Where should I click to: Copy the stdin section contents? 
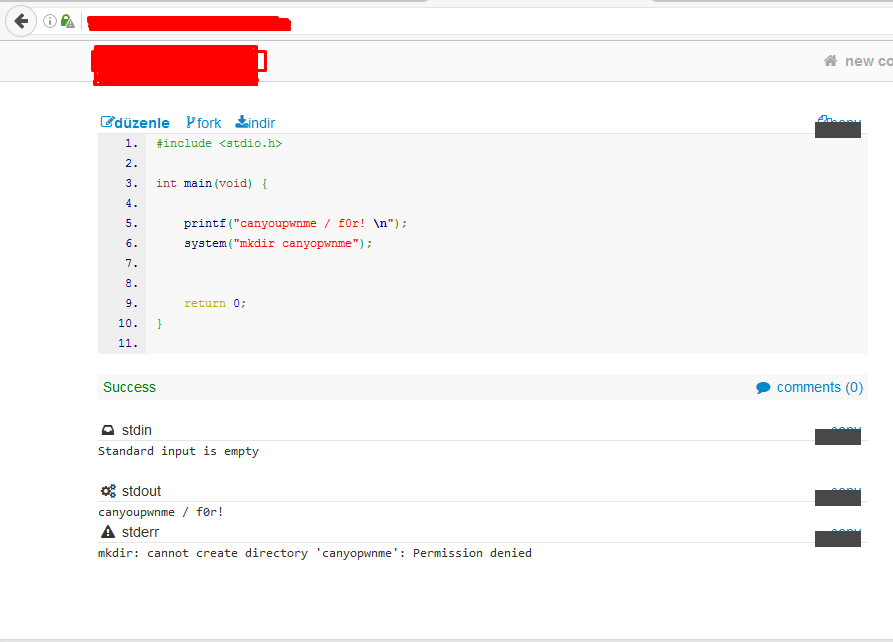[838, 433]
